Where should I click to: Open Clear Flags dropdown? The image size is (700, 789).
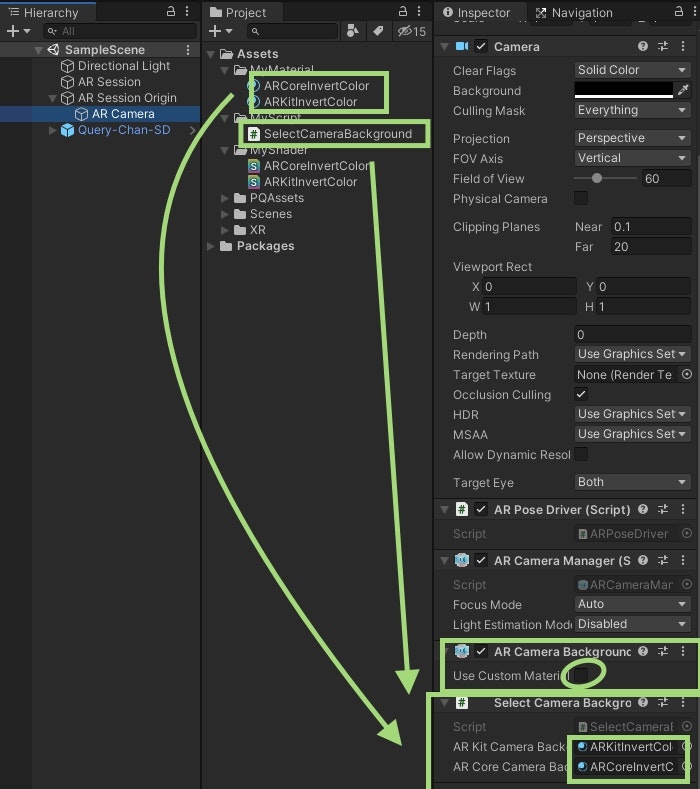click(x=632, y=70)
